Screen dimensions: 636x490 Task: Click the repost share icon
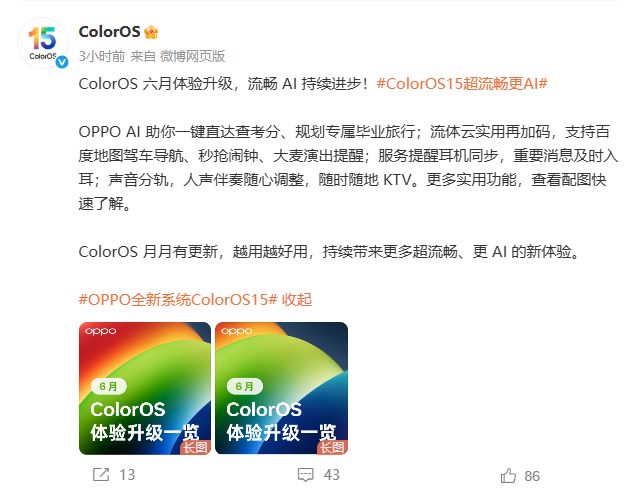click(101, 474)
